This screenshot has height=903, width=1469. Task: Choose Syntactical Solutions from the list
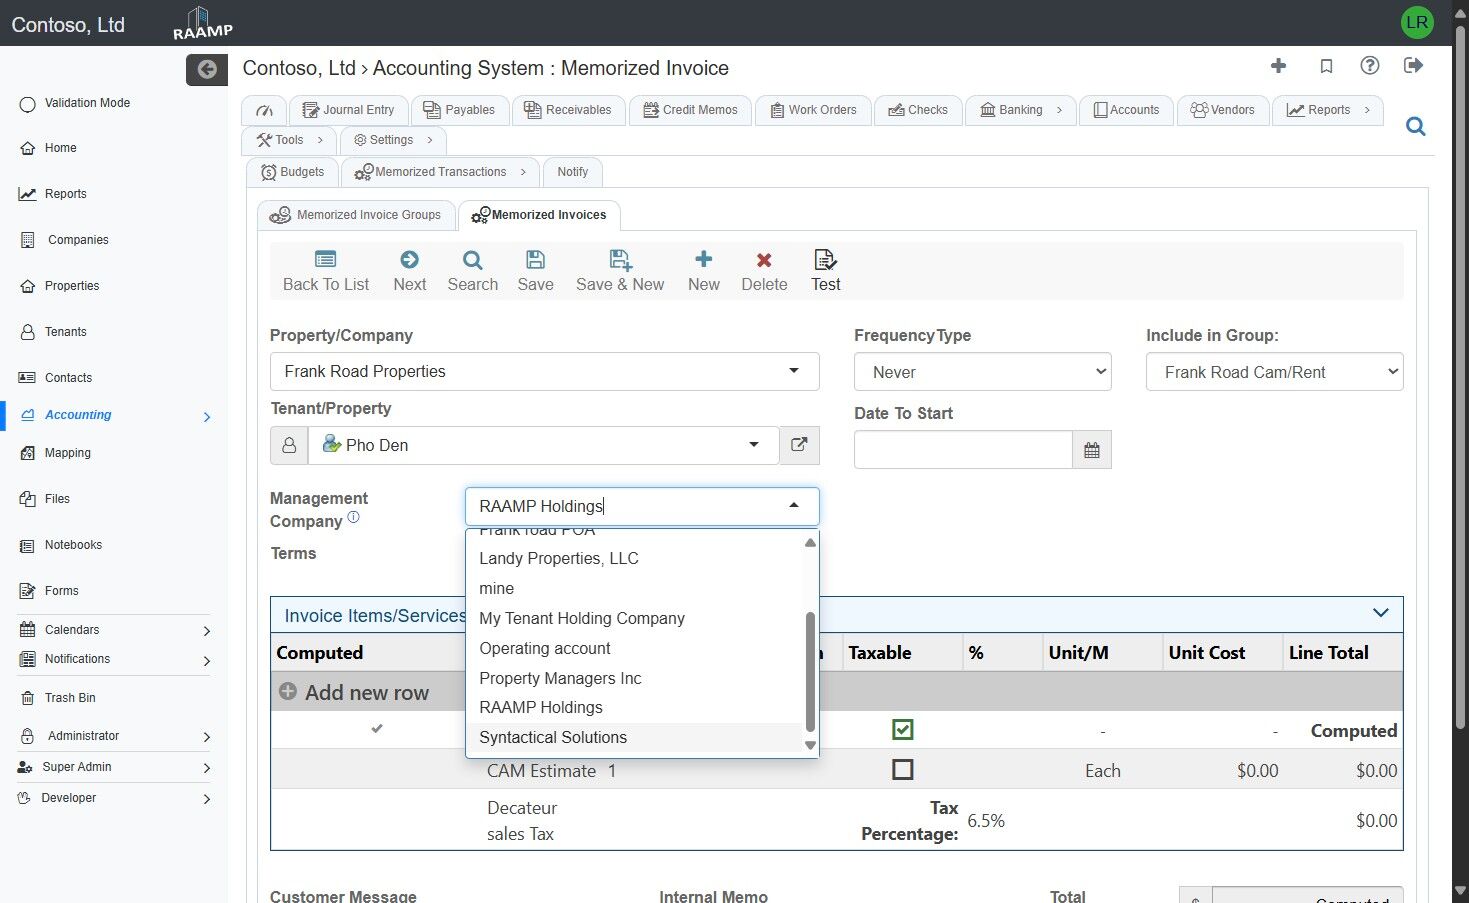553,738
